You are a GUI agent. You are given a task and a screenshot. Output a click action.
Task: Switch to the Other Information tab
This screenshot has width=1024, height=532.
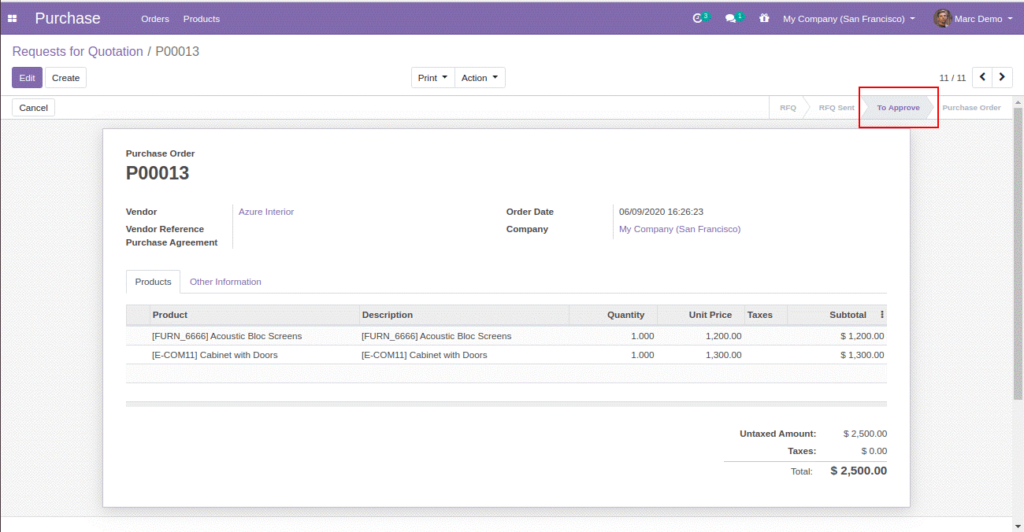pyautogui.click(x=225, y=282)
